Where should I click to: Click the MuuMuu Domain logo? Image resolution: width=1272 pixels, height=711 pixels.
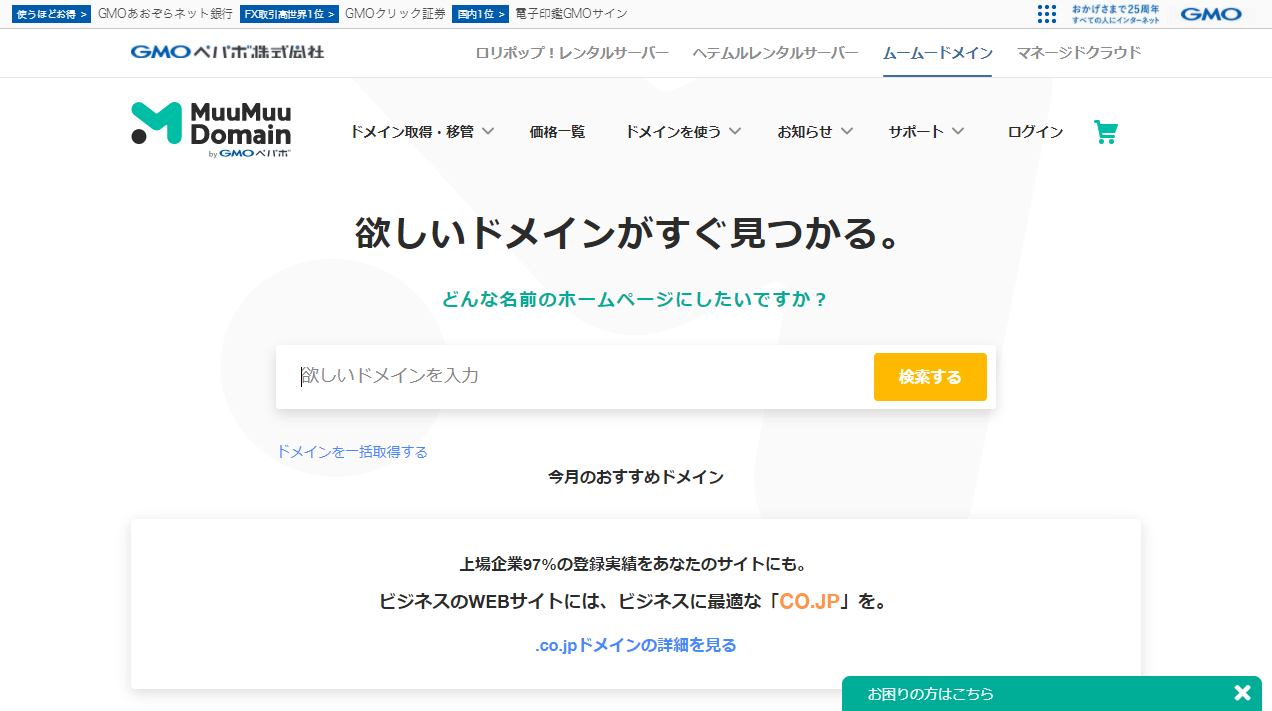coord(211,129)
